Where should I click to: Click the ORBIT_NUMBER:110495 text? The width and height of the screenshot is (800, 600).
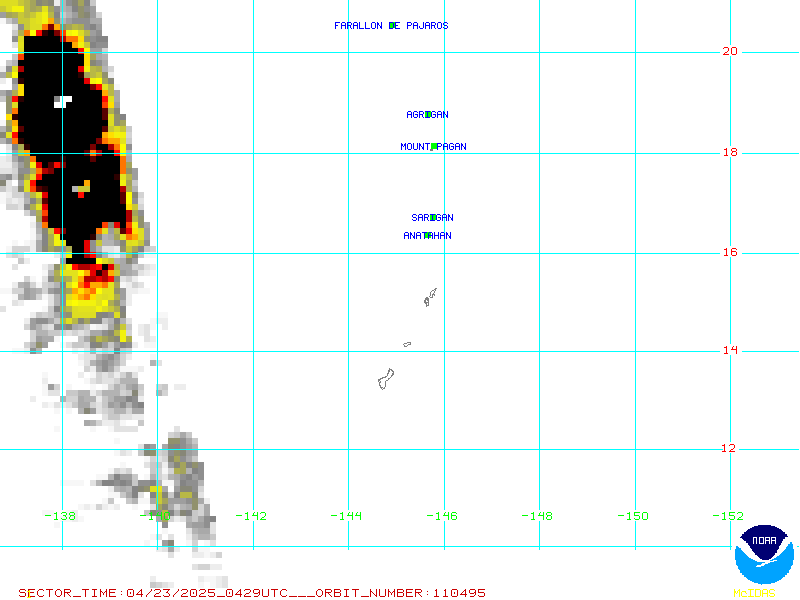pos(401,593)
